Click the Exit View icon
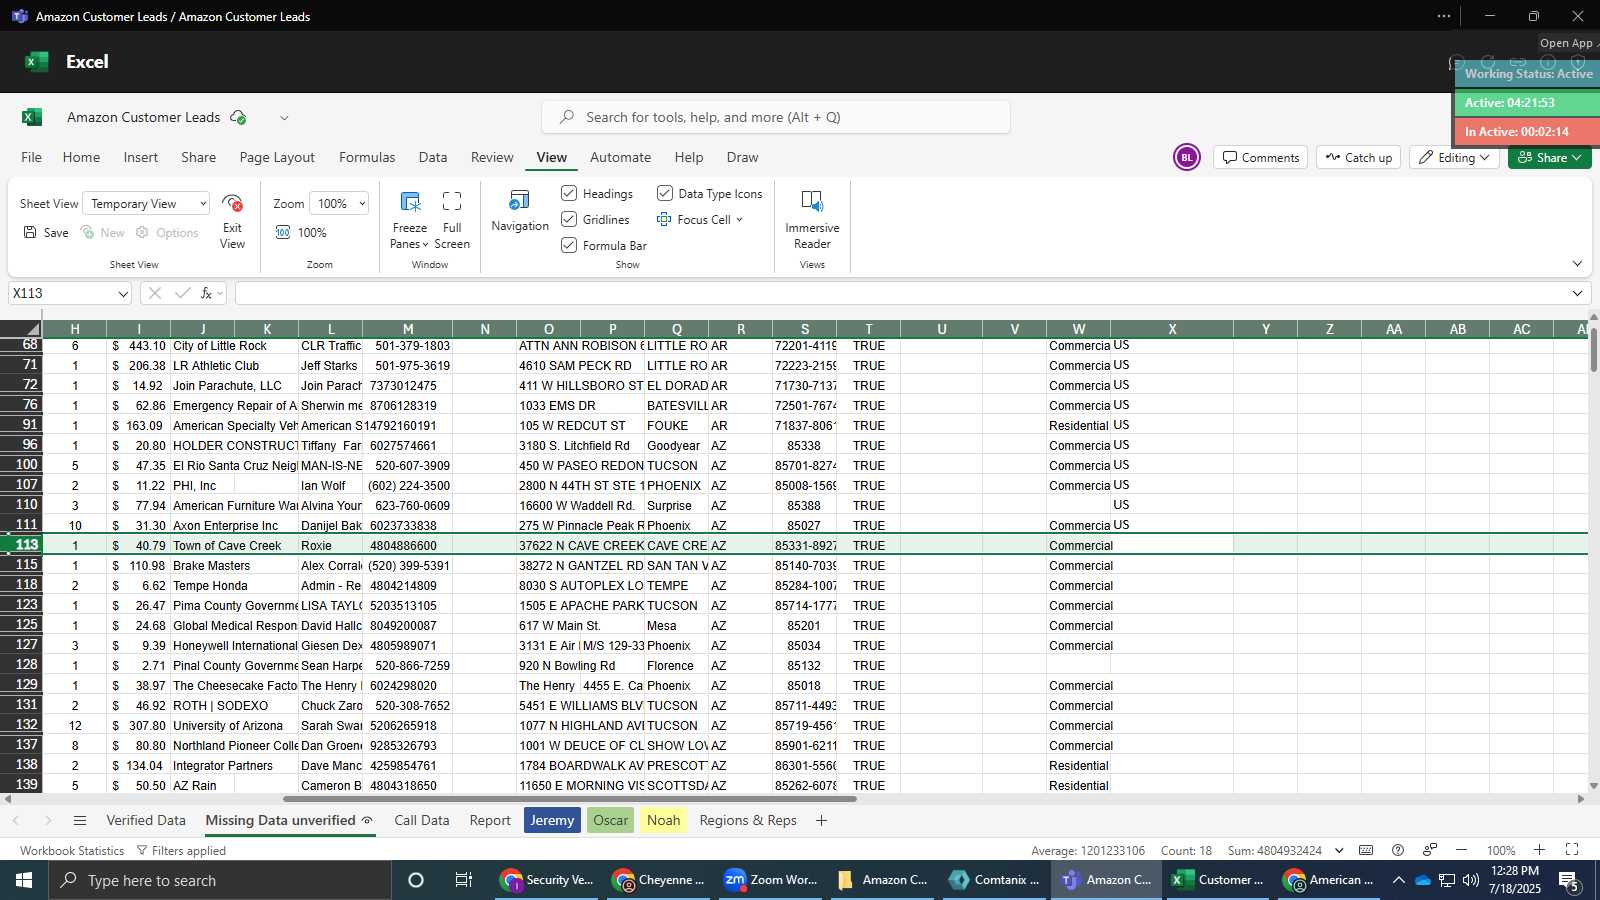 coord(232,204)
